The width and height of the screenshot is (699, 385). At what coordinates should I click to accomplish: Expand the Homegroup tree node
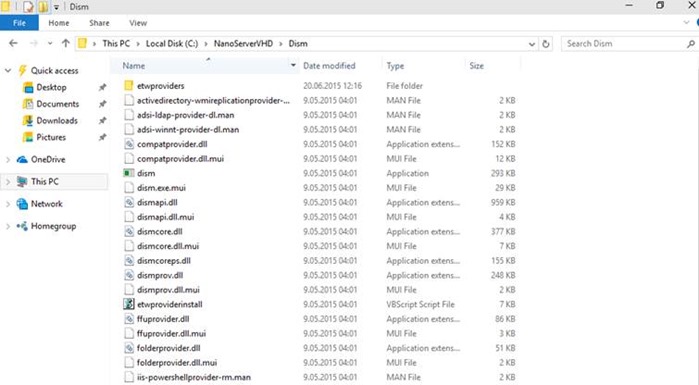(8, 226)
